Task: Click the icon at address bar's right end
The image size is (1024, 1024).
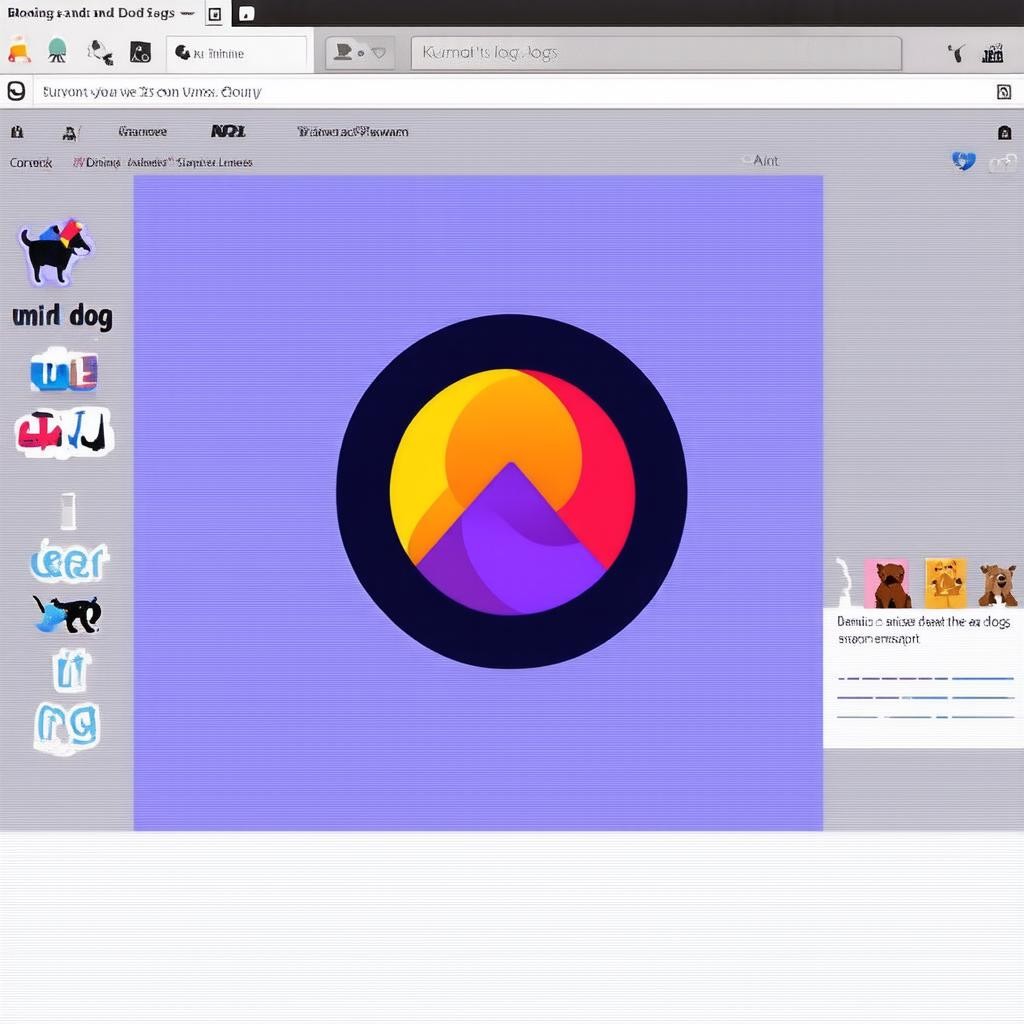Action: (x=1003, y=92)
